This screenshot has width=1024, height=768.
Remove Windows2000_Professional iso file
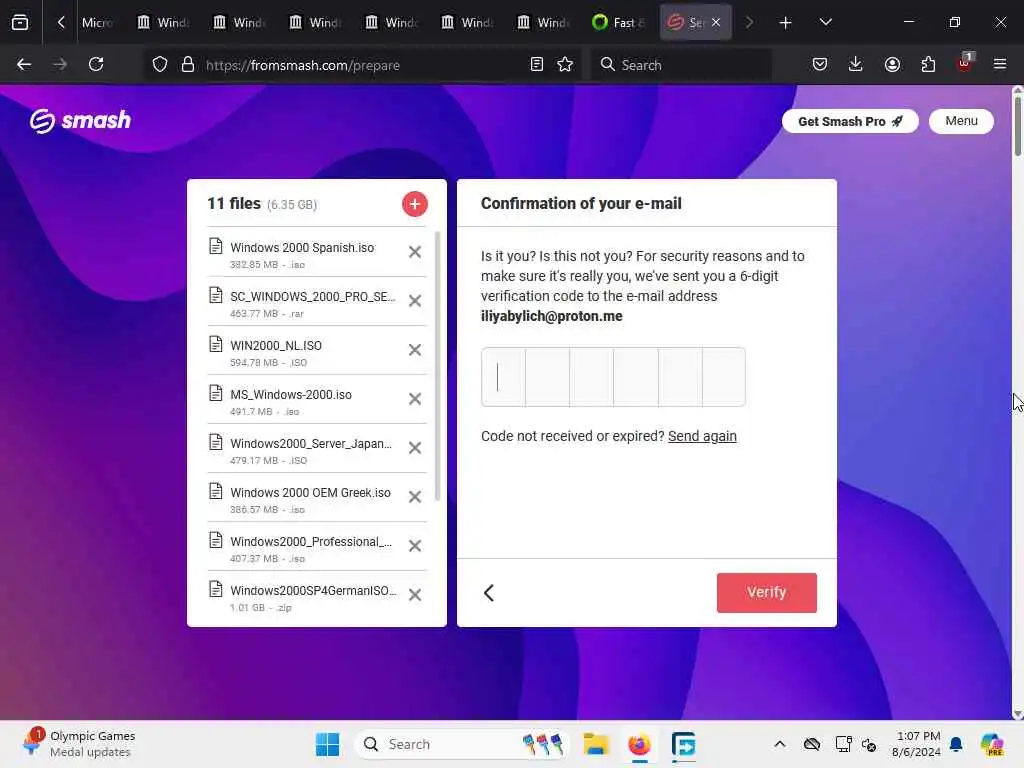point(415,545)
